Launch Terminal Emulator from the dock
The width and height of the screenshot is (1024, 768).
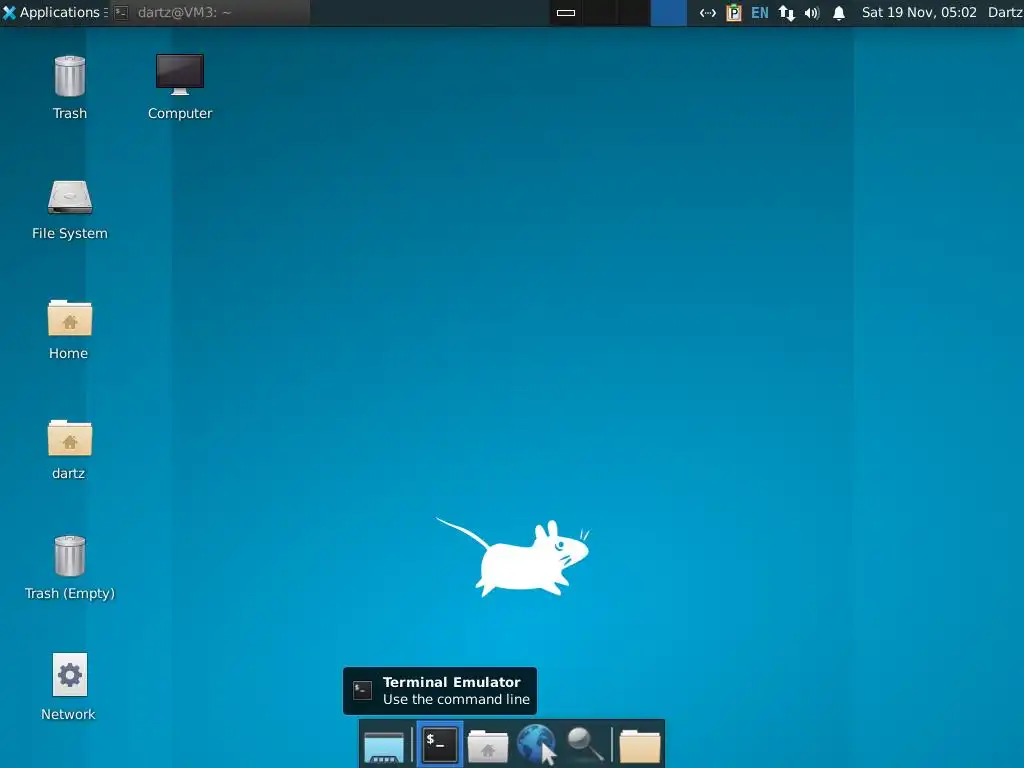click(440, 744)
